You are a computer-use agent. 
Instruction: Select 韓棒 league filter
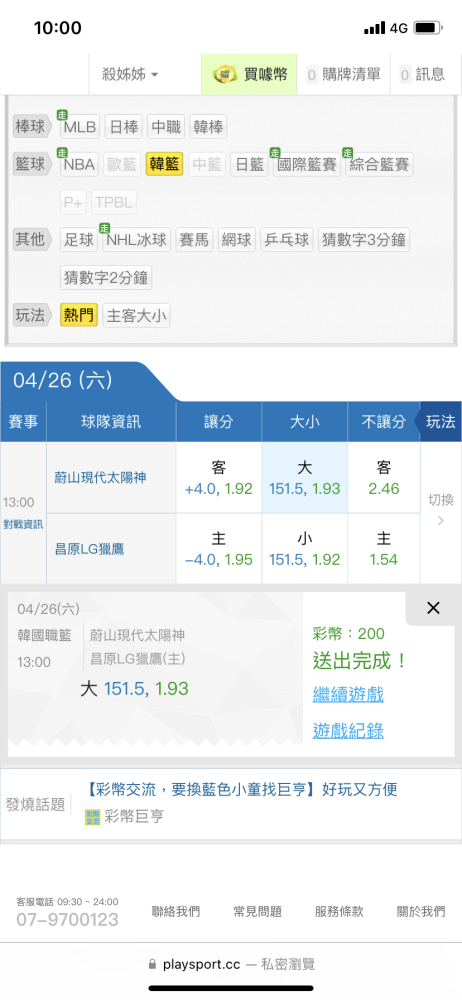(x=208, y=128)
